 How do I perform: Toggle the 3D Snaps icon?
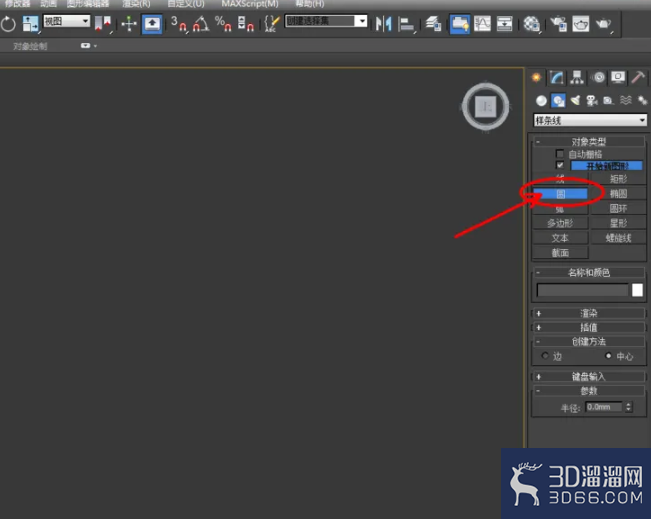pos(179,24)
